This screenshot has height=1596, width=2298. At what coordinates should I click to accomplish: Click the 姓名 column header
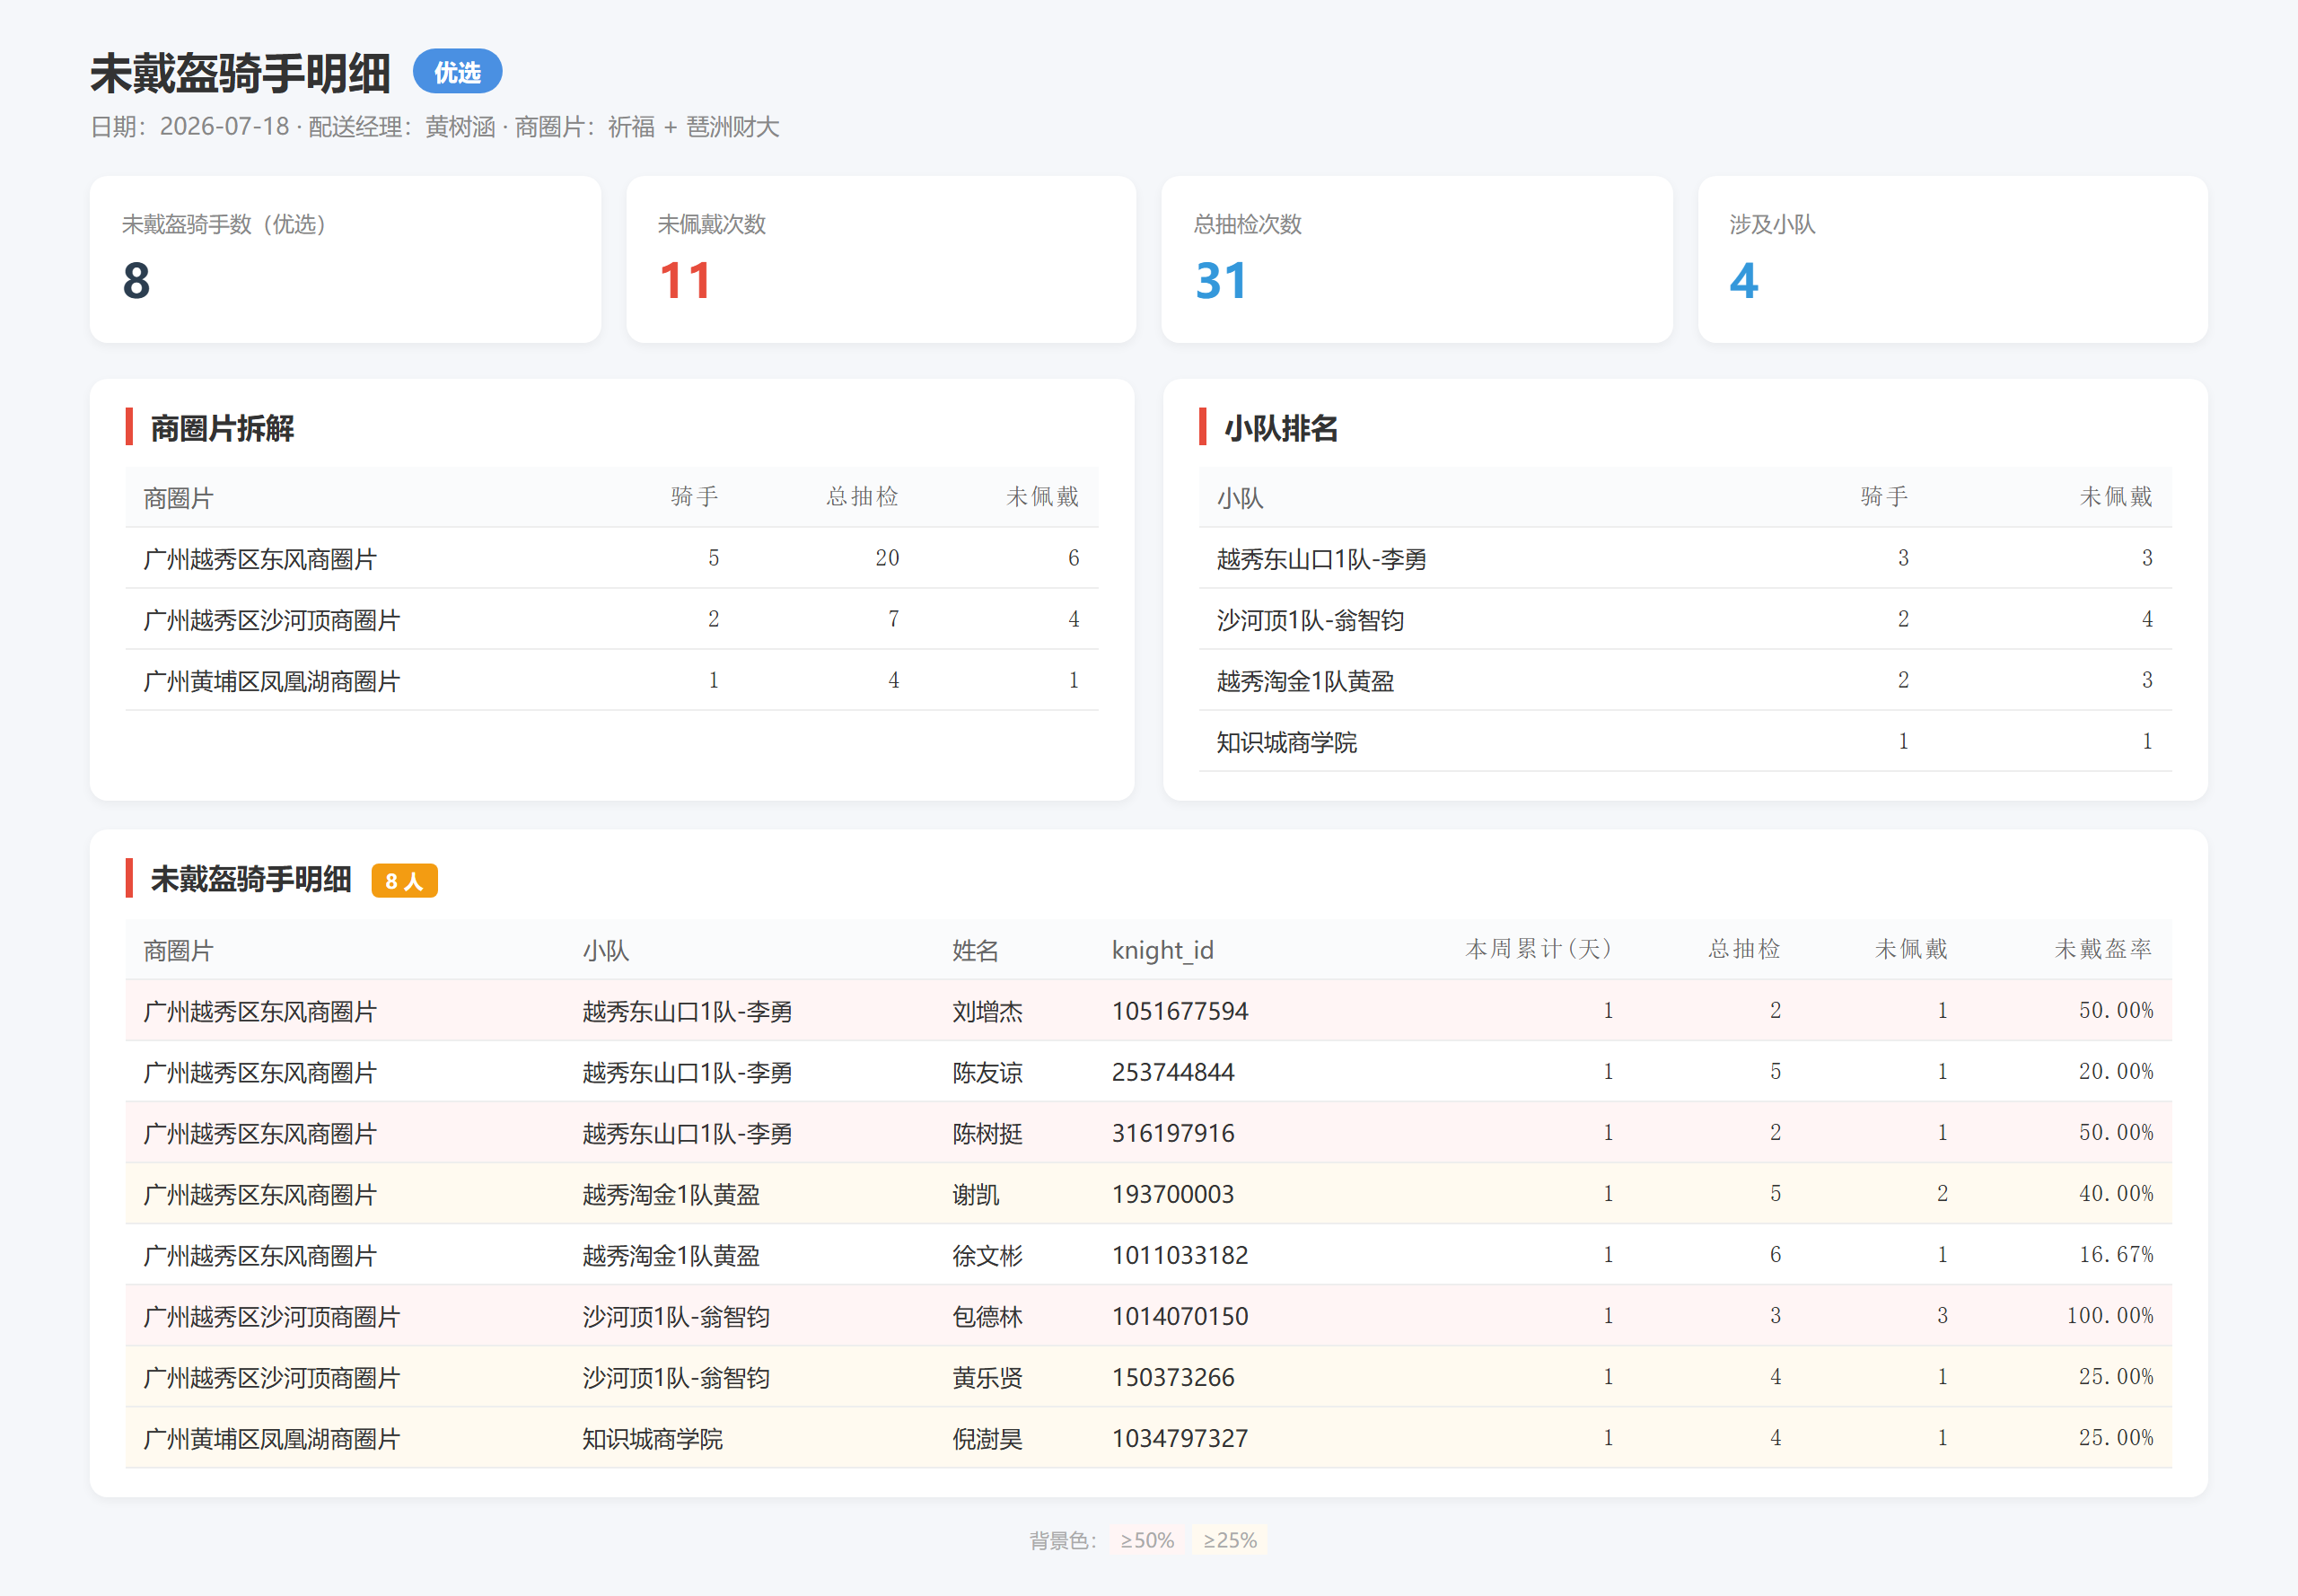point(976,950)
